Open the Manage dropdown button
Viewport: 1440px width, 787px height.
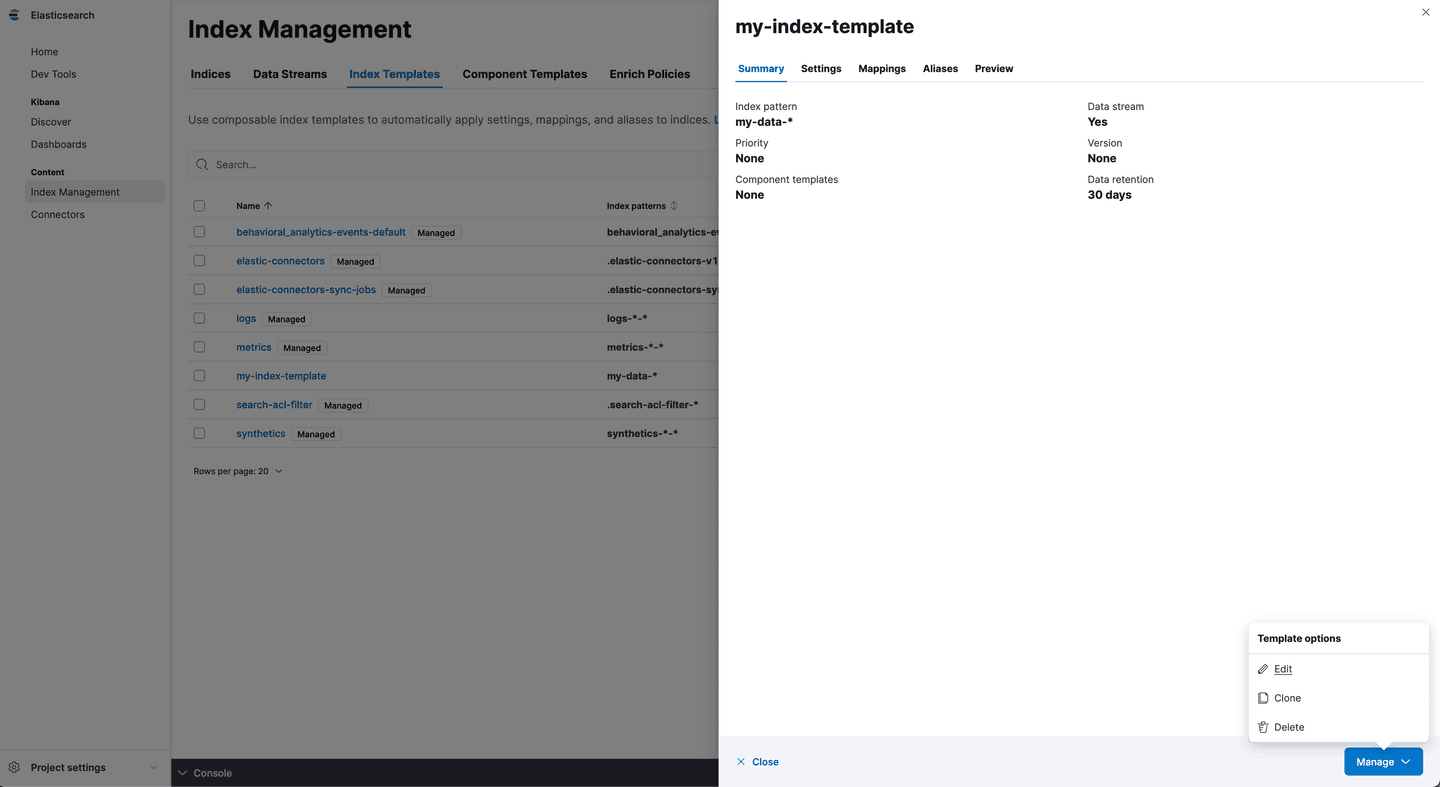coord(1383,762)
